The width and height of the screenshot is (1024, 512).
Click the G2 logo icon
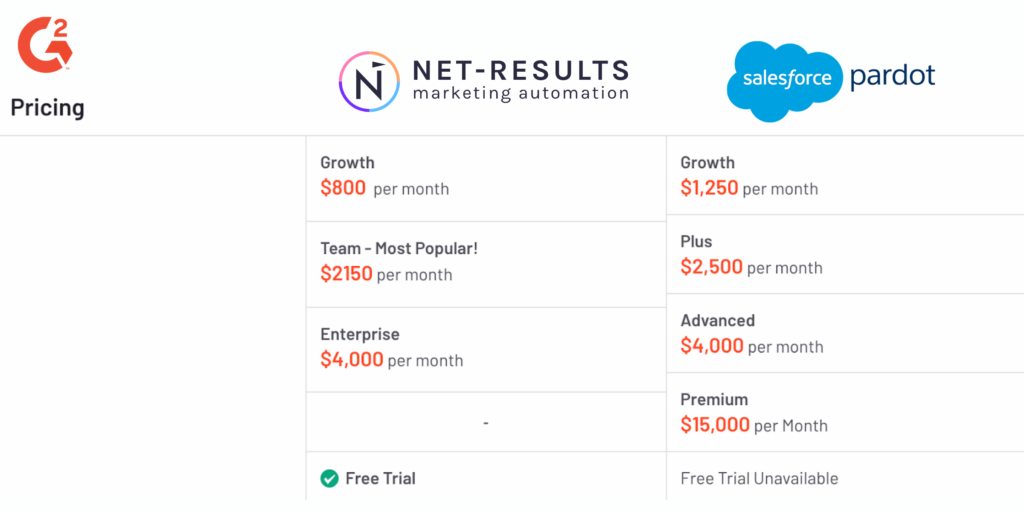[x=45, y=44]
